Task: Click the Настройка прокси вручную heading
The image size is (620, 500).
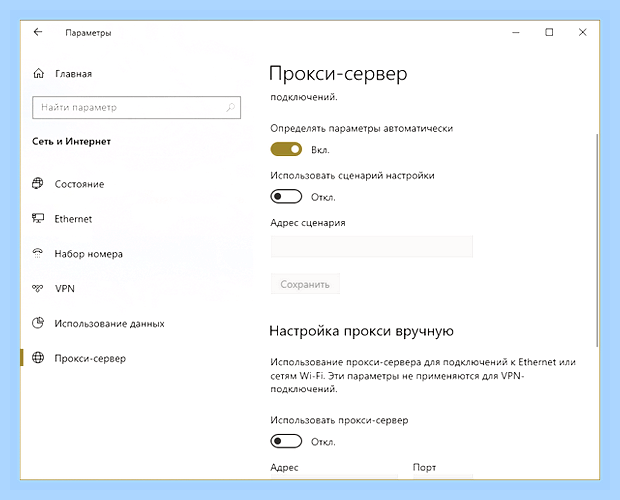Action: (361, 331)
